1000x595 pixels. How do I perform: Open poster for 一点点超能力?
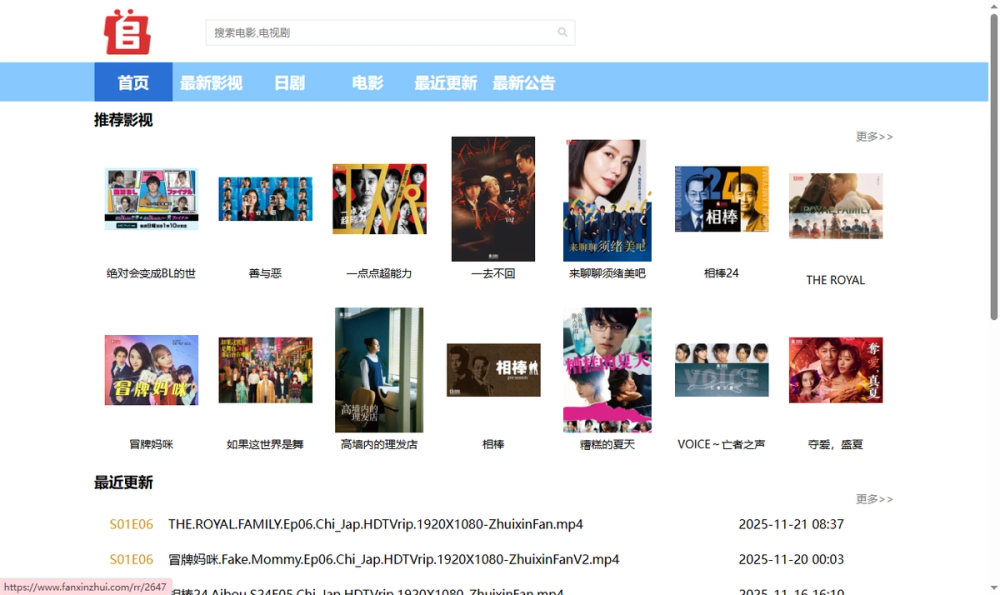click(x=379, y=199)
